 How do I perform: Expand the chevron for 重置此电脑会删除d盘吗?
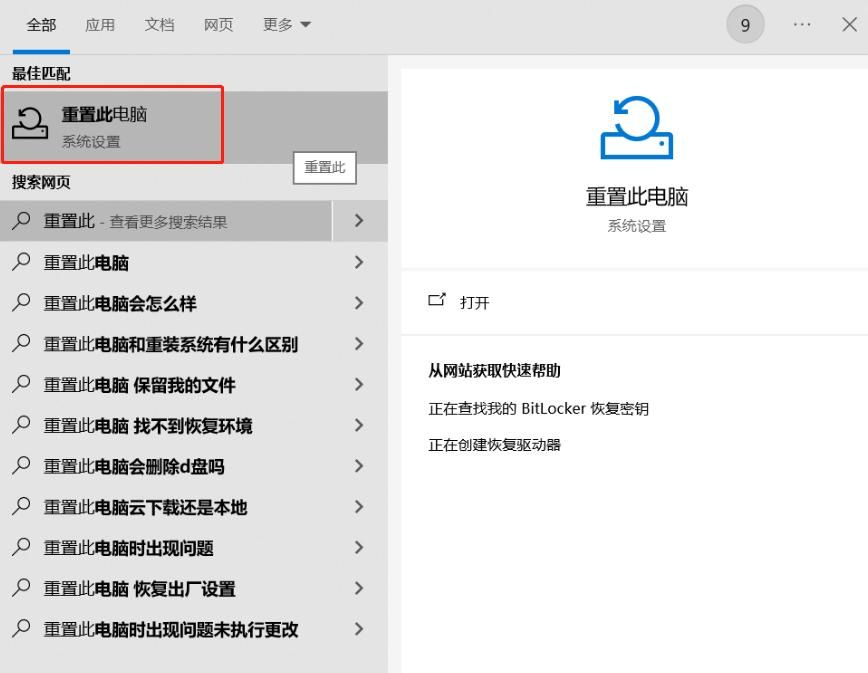(x=359, y=466)
